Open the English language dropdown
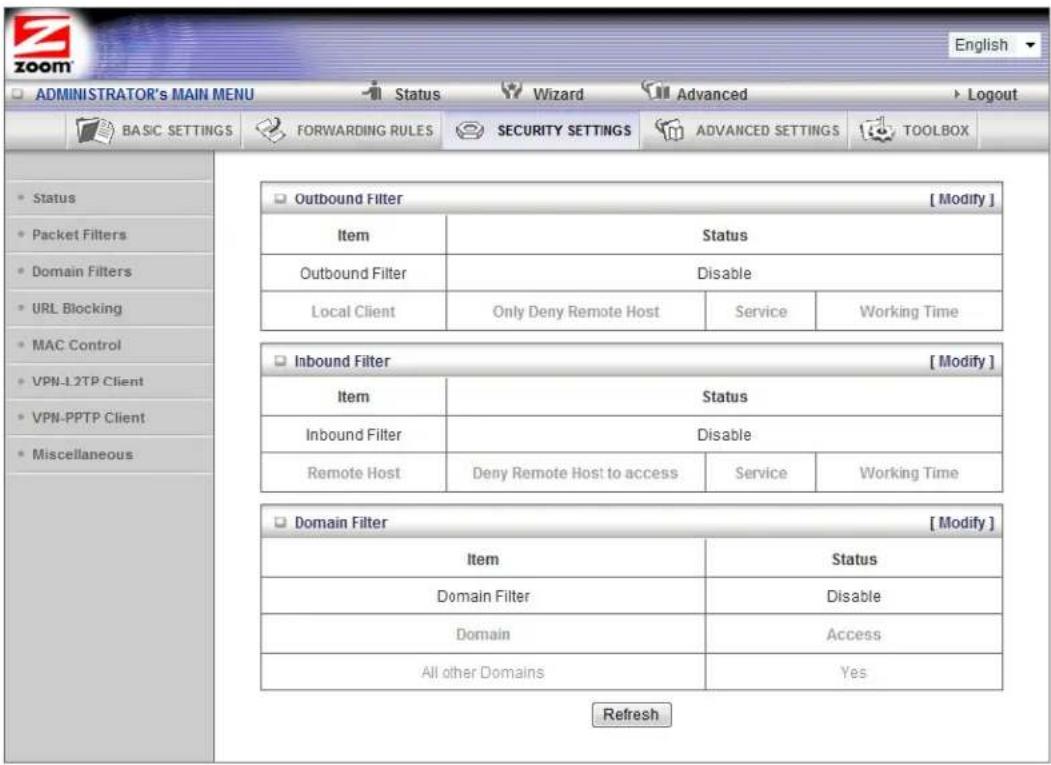 pyautogui.click(x=995, y=45)
